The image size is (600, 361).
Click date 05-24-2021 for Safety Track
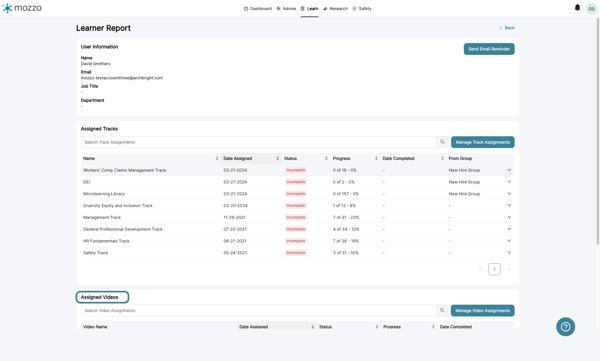pos(235,253)
